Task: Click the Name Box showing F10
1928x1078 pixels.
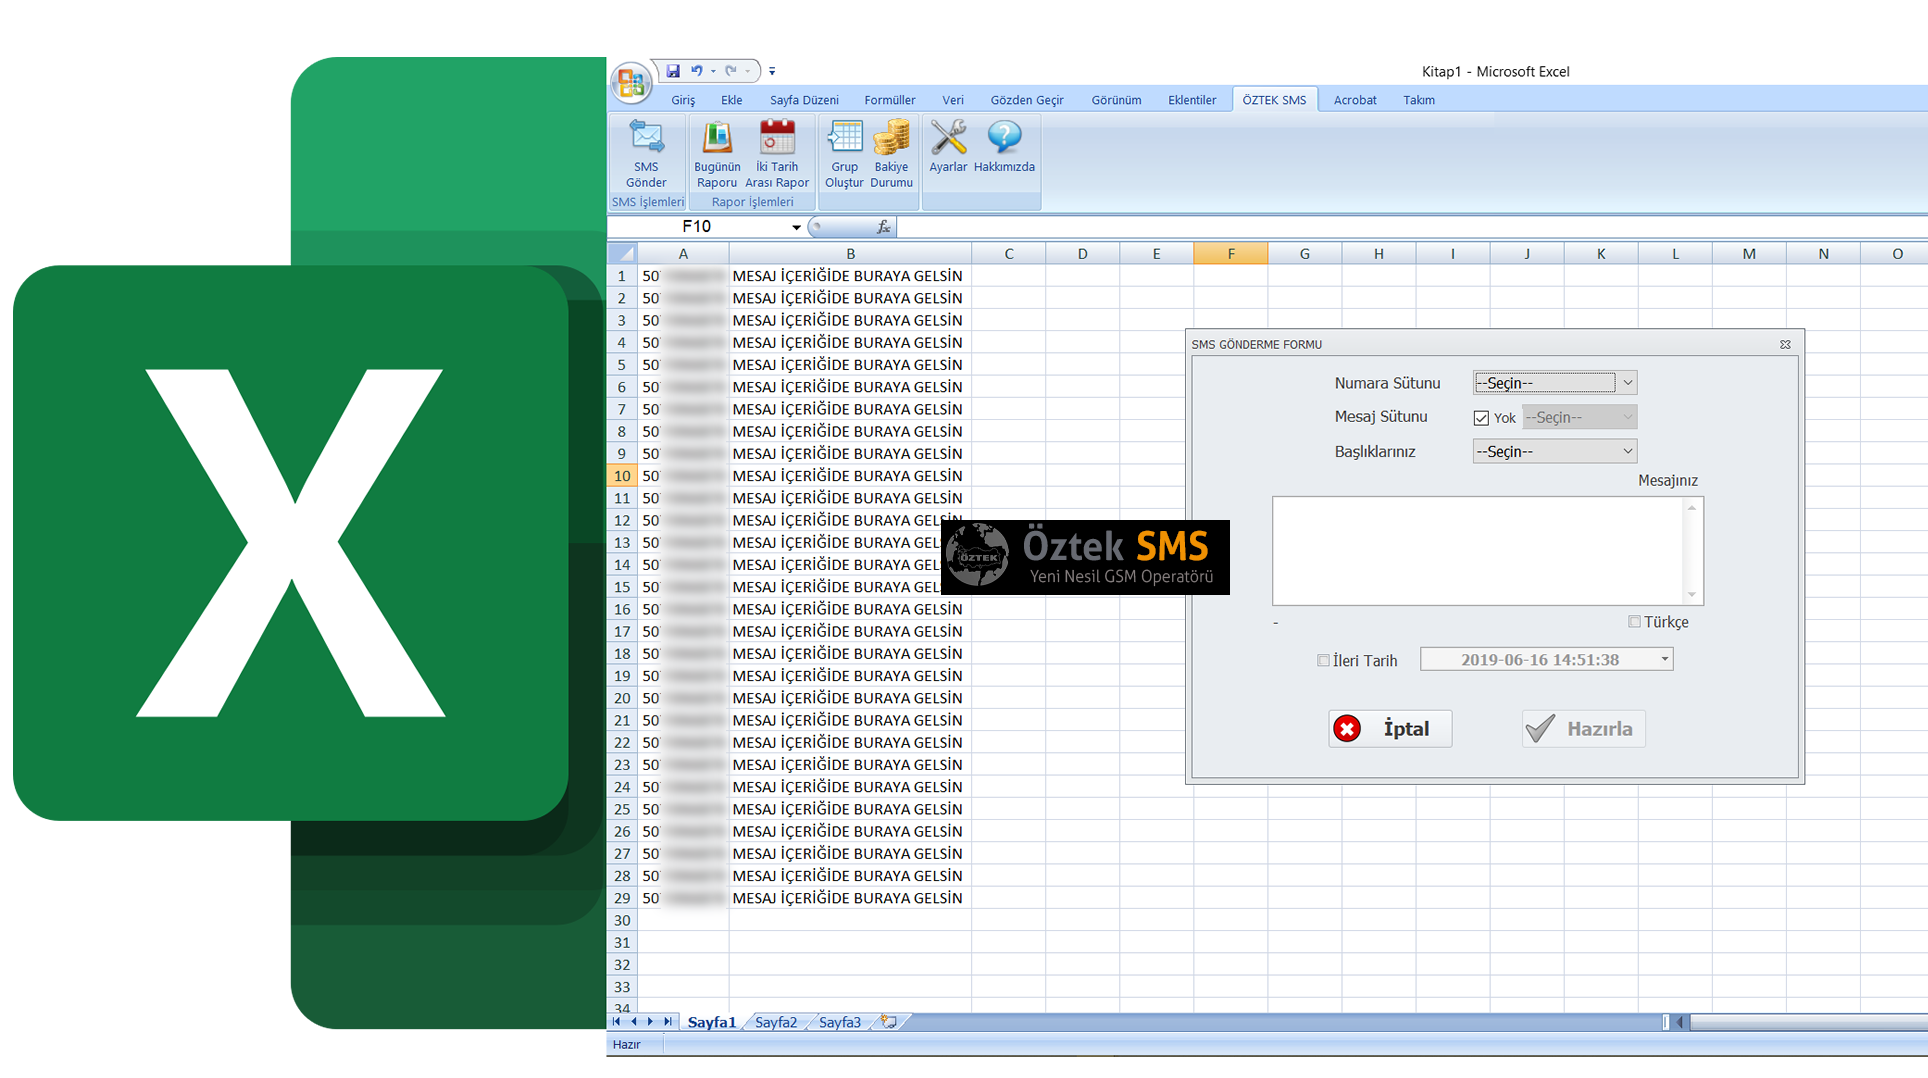Action: pos(696,227)
